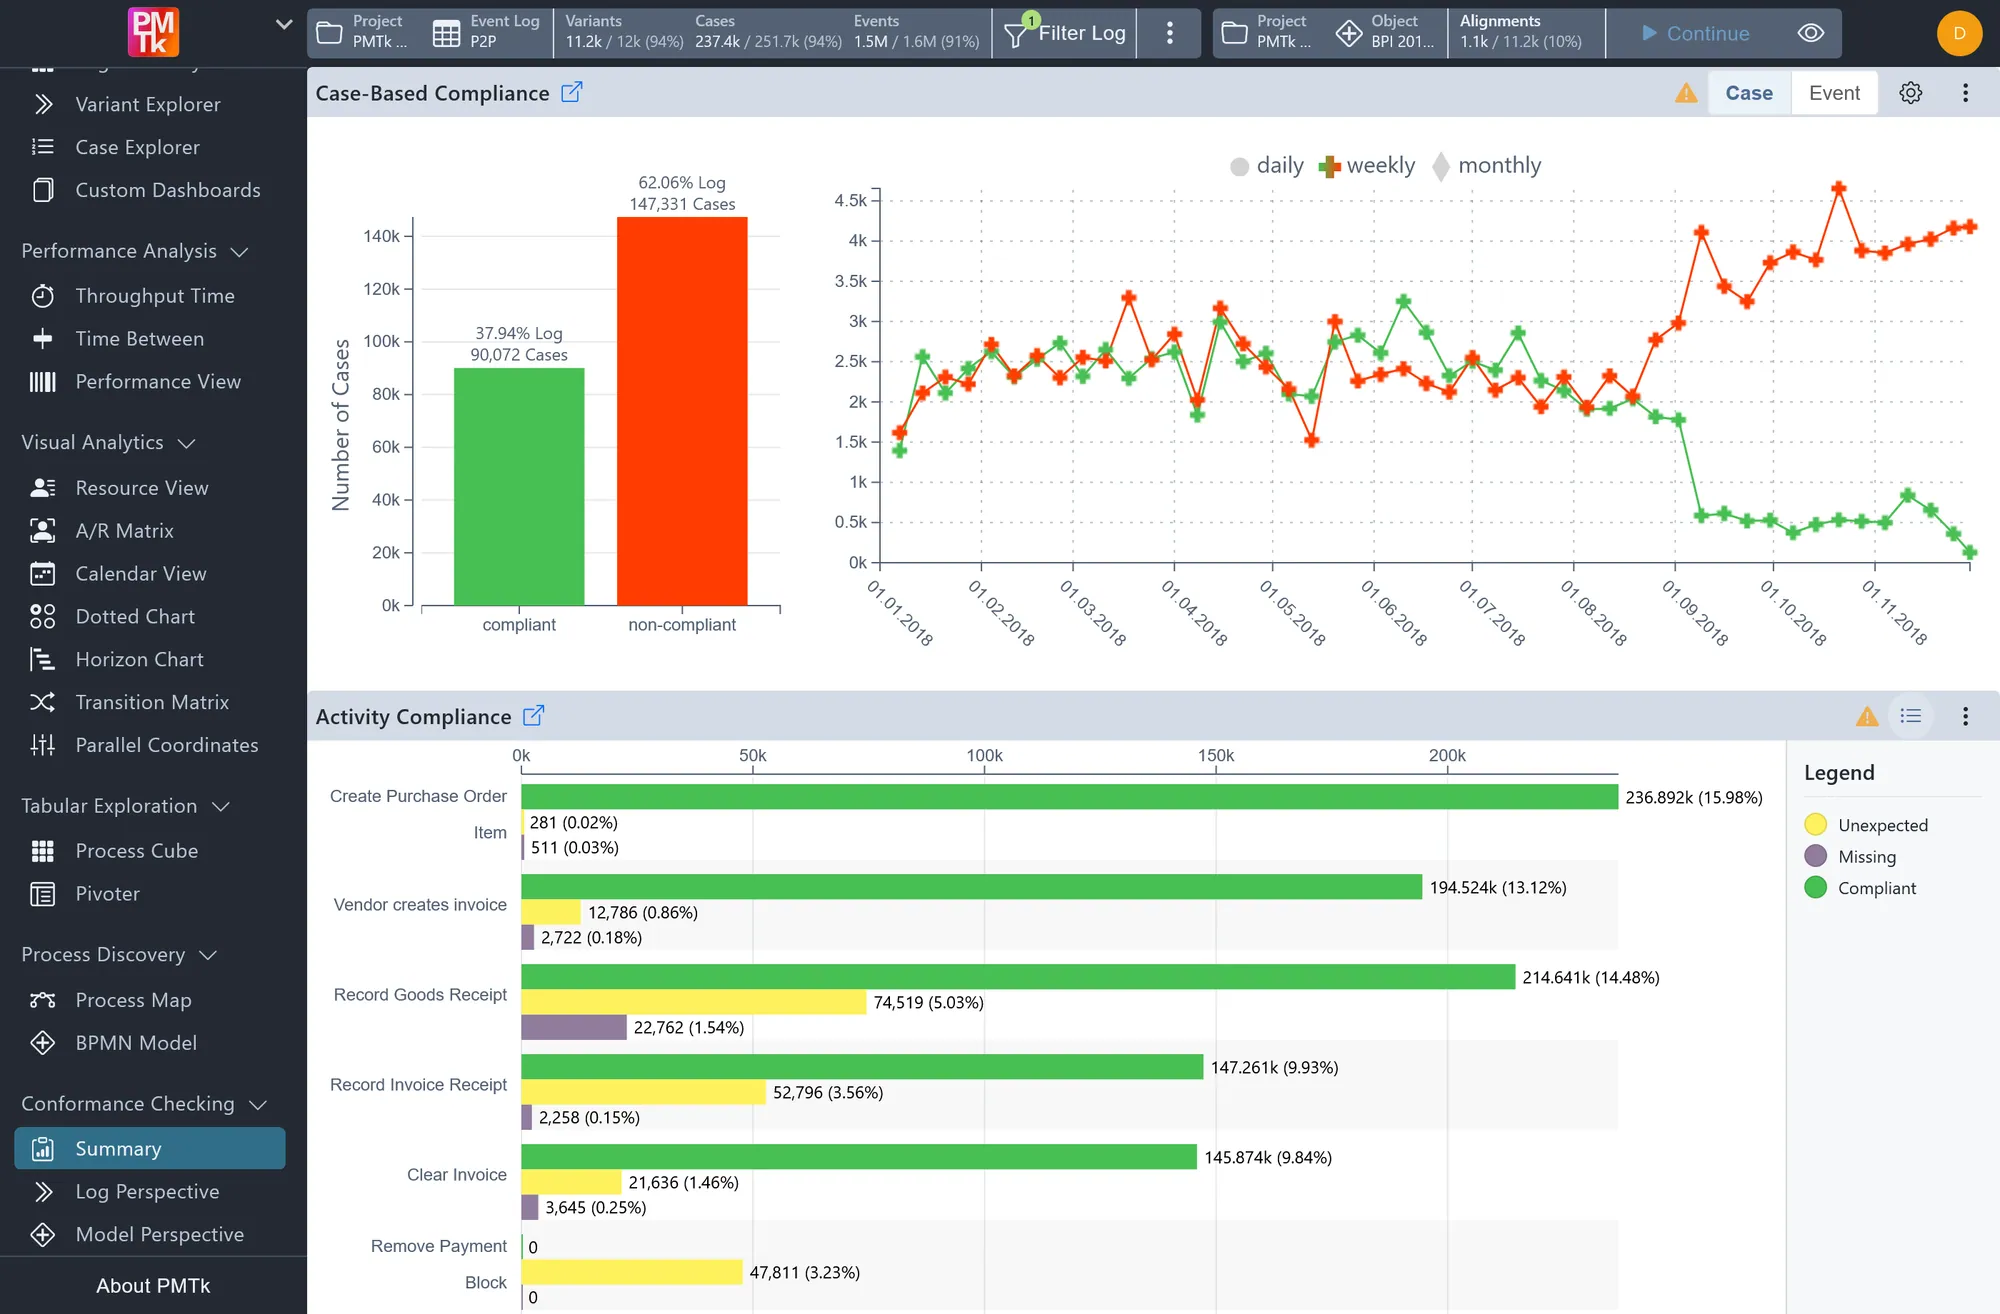Open the Parallel Coordinates icon
This screenshot has width=2000, height=1314.
coord(43,745)
